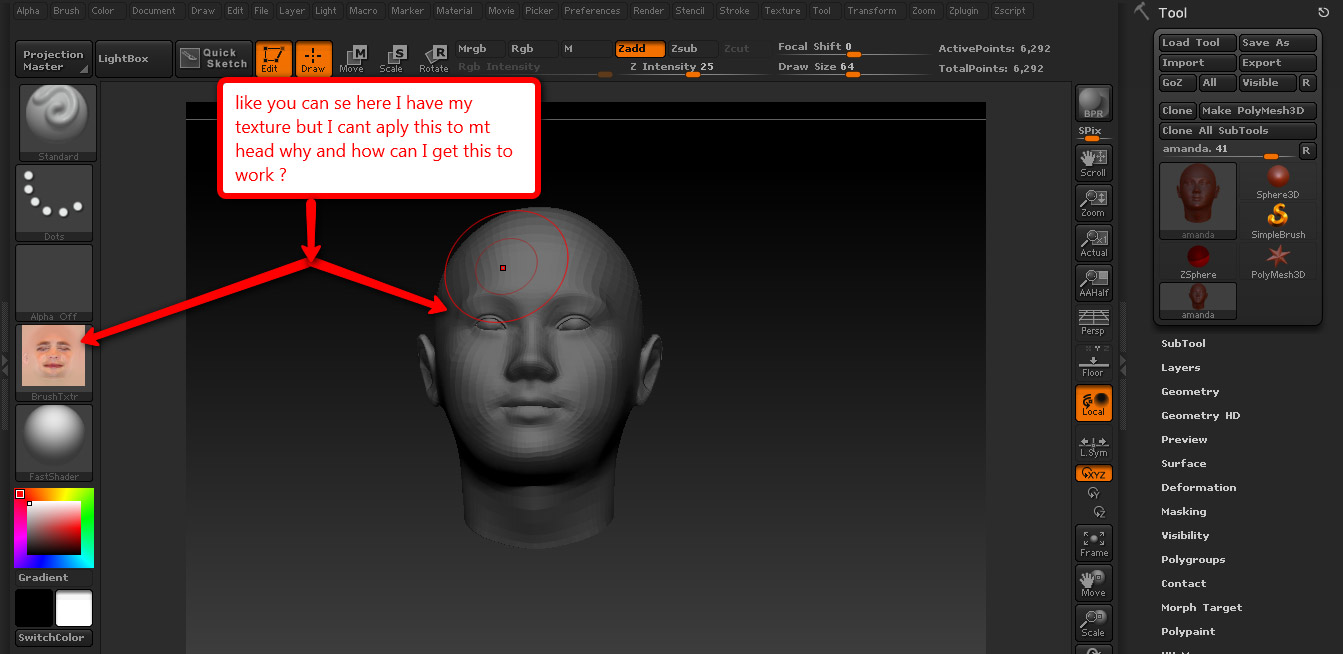Toggle Persp perspective mode
Screen dimensions: 1343x654
[x=1093, y=322]
